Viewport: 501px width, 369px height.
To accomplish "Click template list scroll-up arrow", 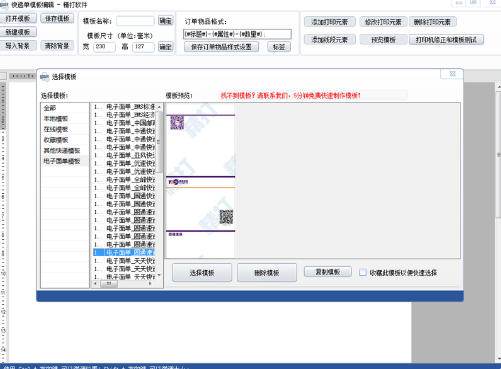I will tap(159, 107).
